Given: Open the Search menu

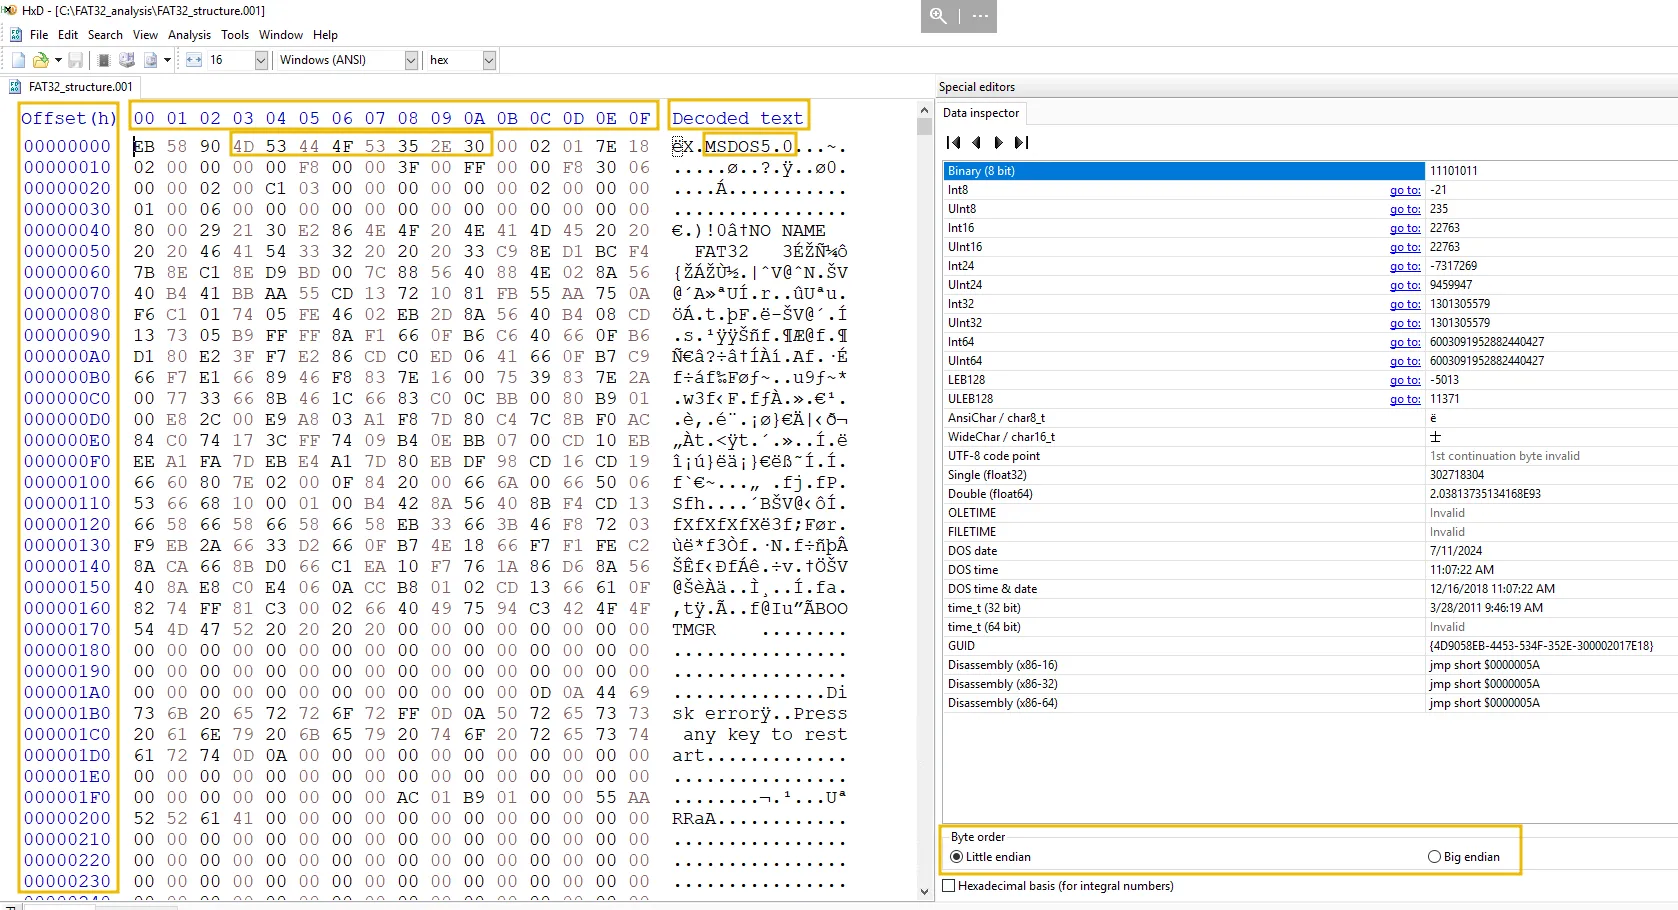Looking at the screenshot, I should [x=105, y=34].
